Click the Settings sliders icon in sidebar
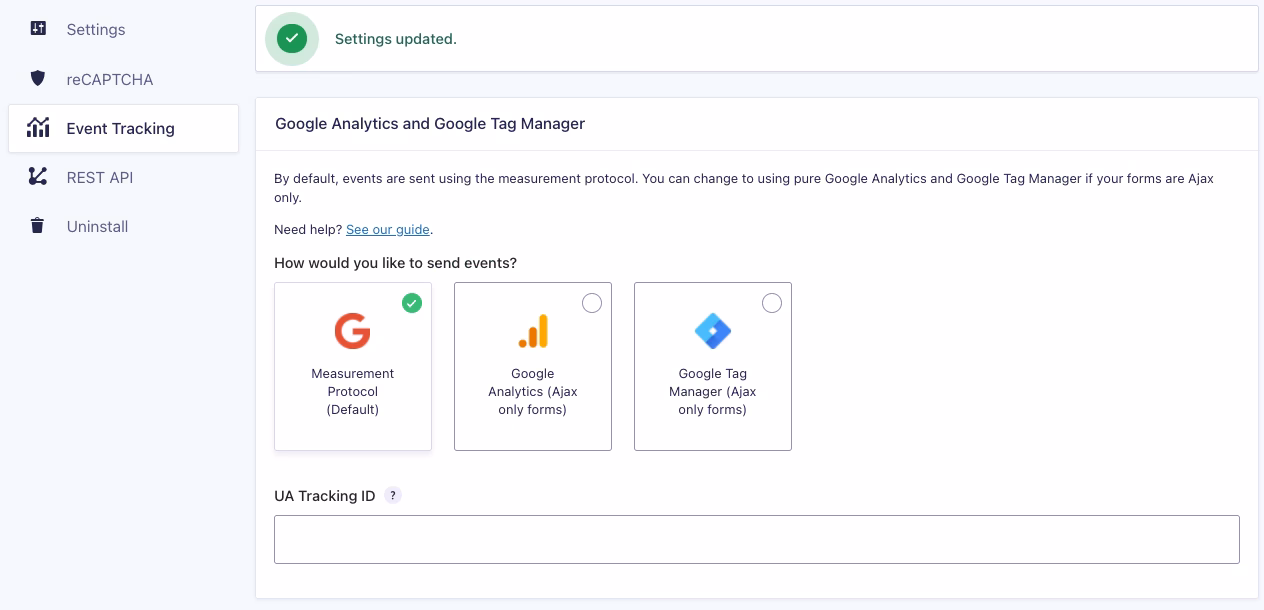Image resolution: width=1264 pixels, height=610 pixels. tap(38, 28)
